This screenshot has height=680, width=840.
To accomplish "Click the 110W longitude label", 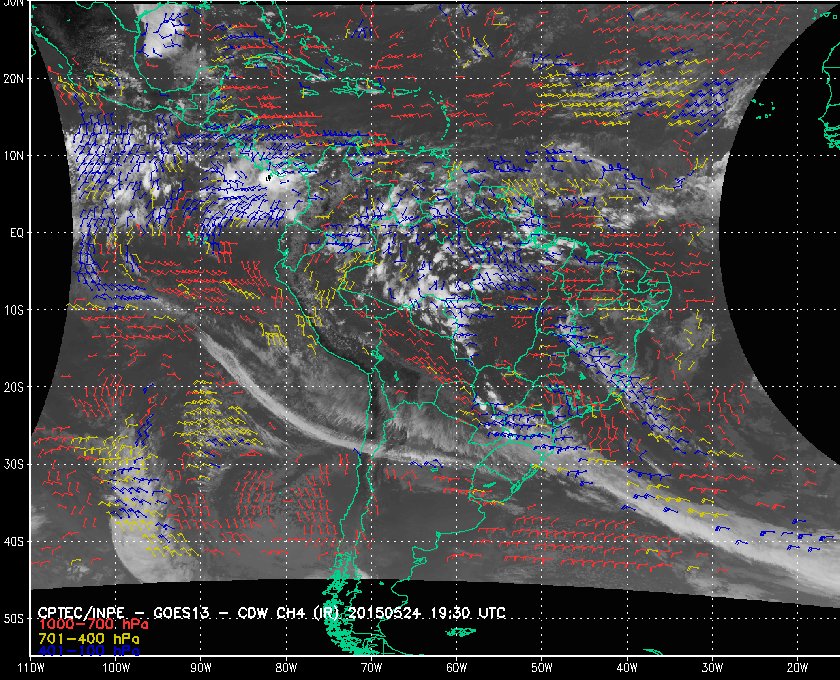I will click(30, 668).
